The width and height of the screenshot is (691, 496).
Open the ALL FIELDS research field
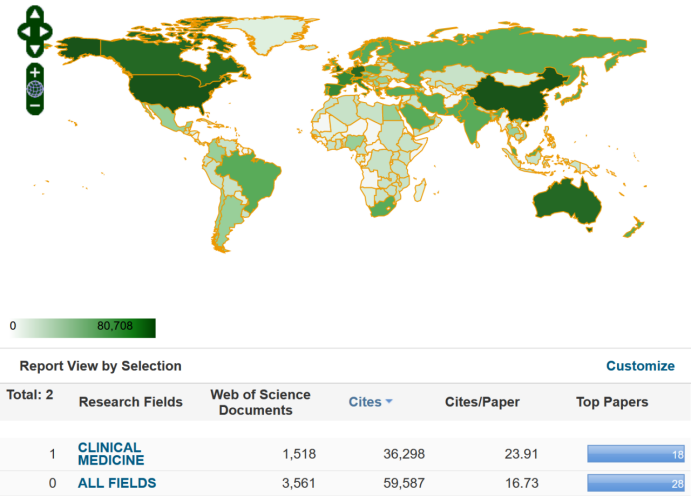tap(117, 483)
